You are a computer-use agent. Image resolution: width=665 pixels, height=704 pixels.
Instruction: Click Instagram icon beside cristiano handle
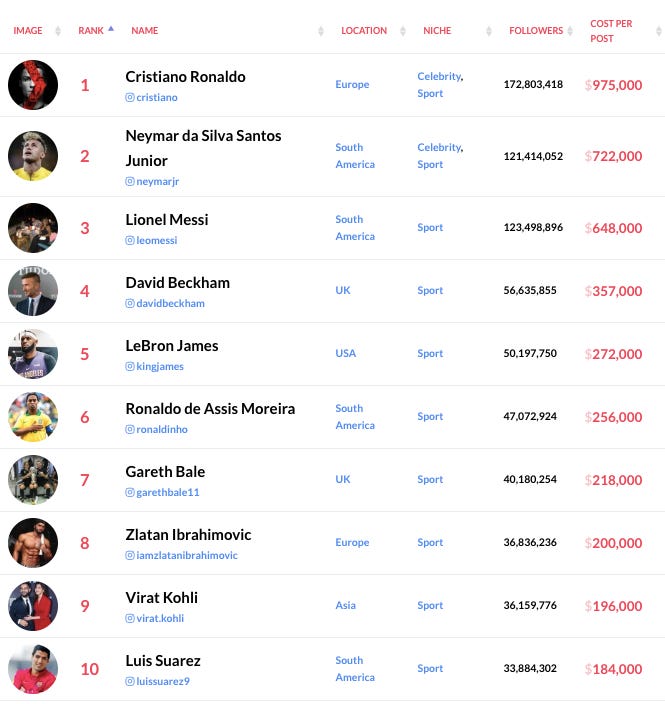(x=130, y=98)
